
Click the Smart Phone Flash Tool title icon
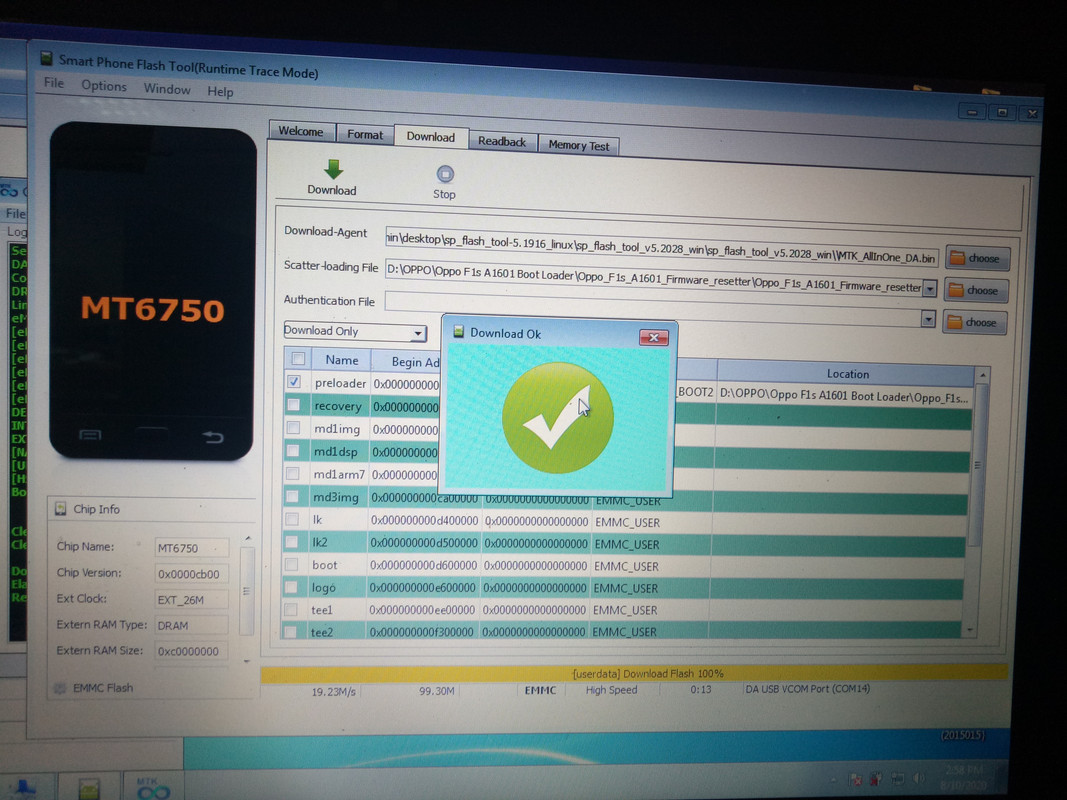46,59
